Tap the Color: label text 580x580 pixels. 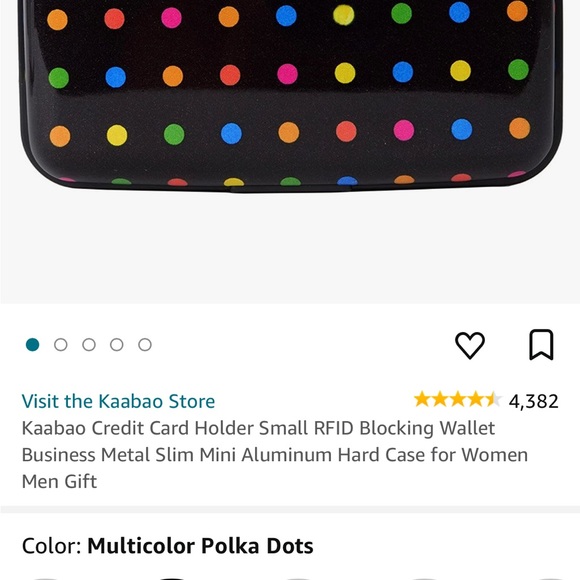(51, 546)
